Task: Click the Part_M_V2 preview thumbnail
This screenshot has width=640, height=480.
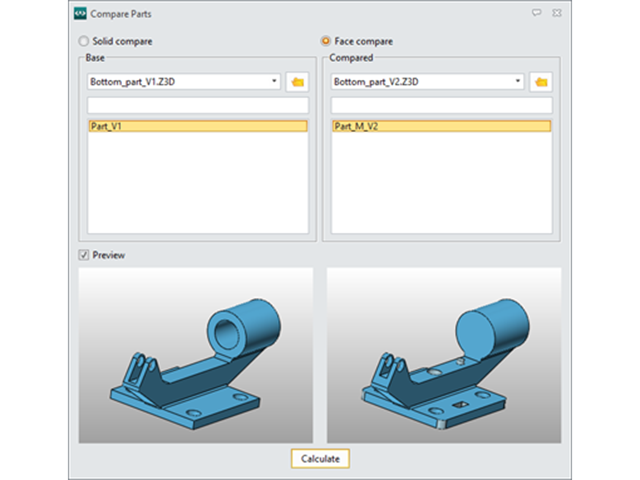Action: [444, 355]
